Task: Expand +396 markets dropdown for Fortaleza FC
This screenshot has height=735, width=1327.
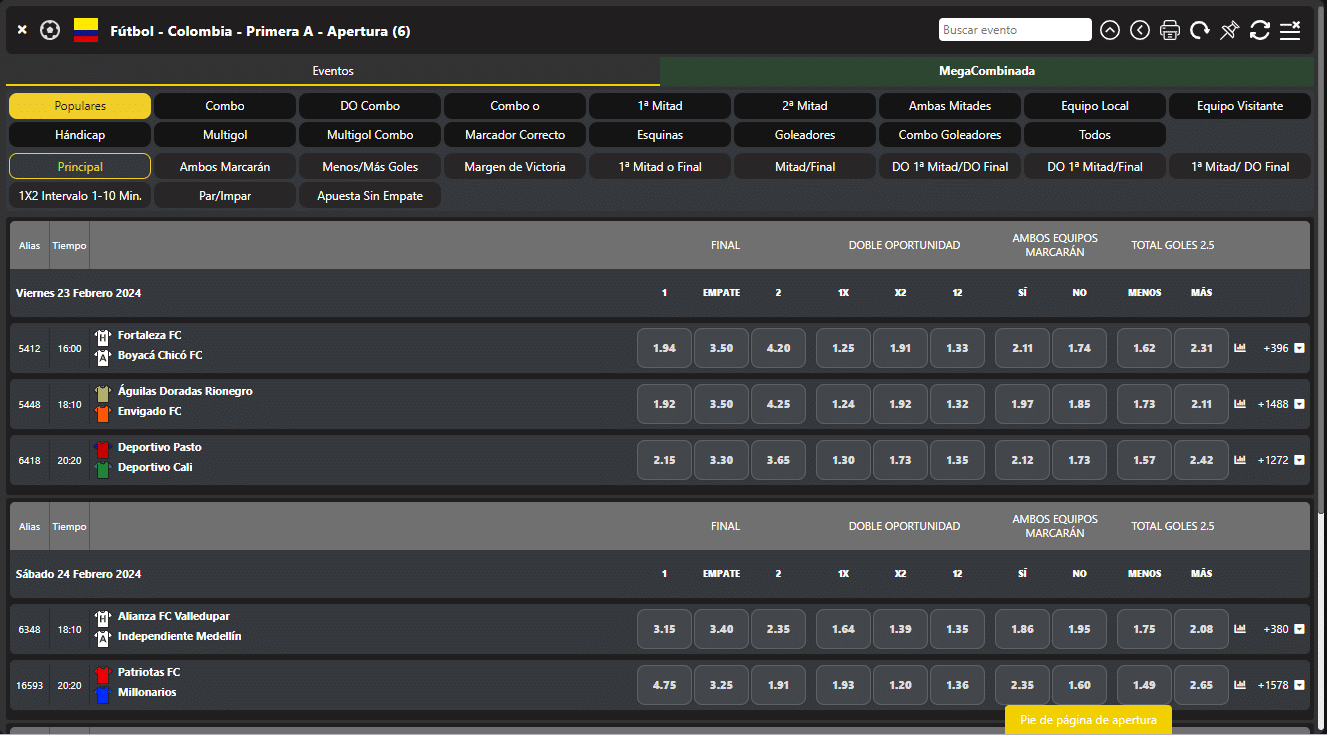Action: (1299, 348)
